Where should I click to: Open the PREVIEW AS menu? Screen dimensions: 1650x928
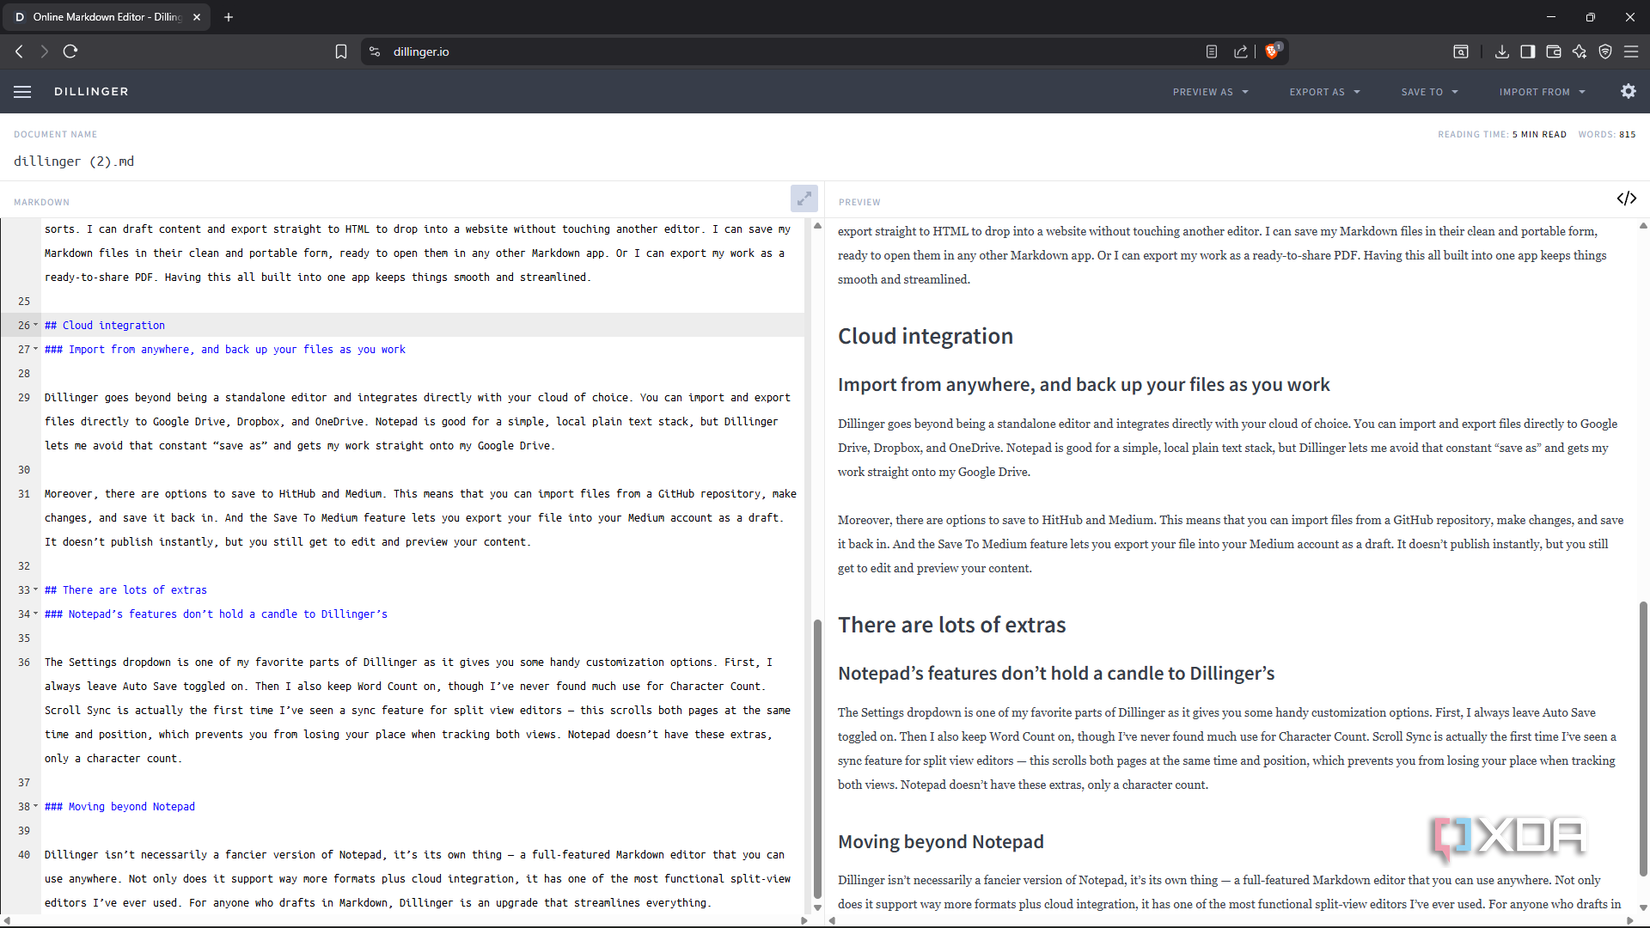click(x=1209, y=91)
